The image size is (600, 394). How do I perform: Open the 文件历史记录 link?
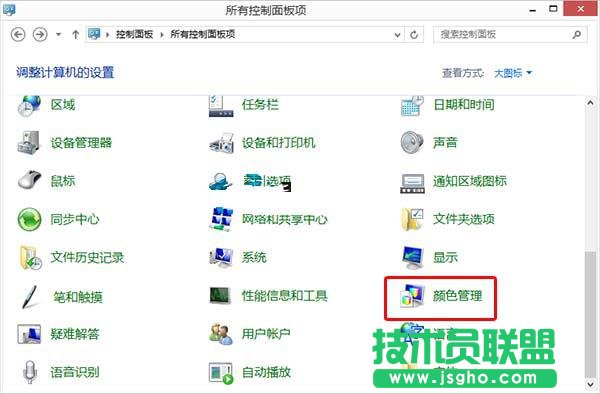tap(88, 257)
